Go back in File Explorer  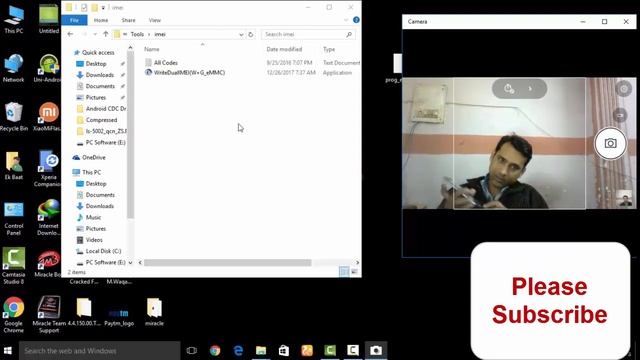click(x=70, y=34)
